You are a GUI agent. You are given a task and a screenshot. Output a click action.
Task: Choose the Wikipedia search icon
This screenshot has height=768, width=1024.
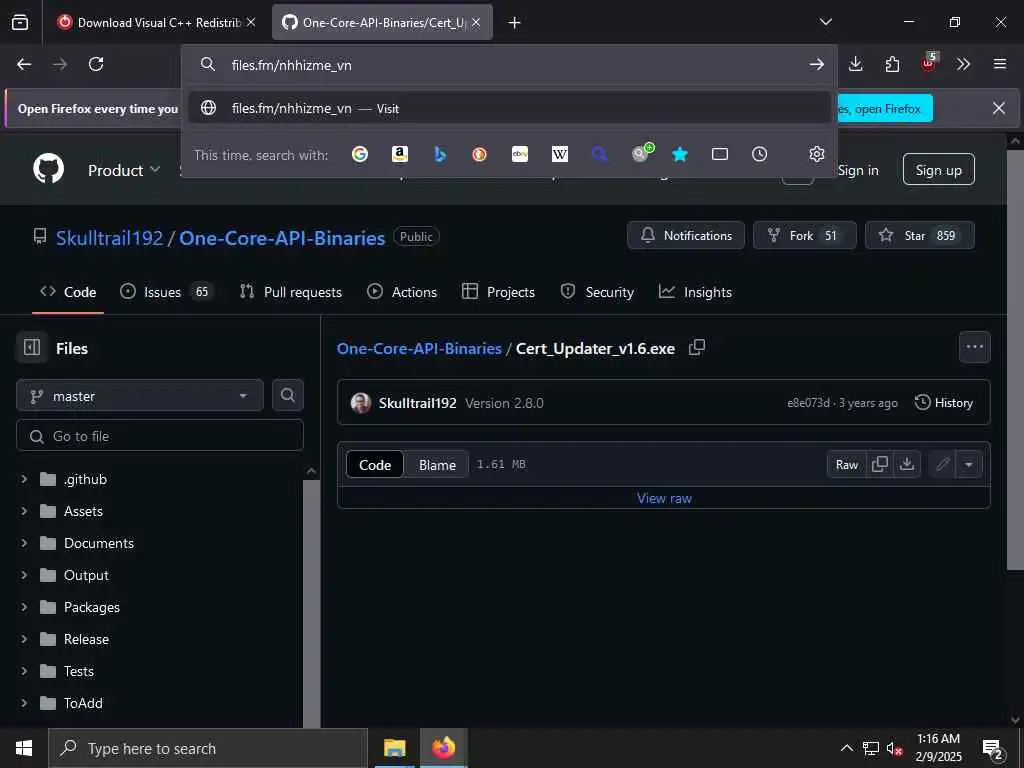coord(560,154)
